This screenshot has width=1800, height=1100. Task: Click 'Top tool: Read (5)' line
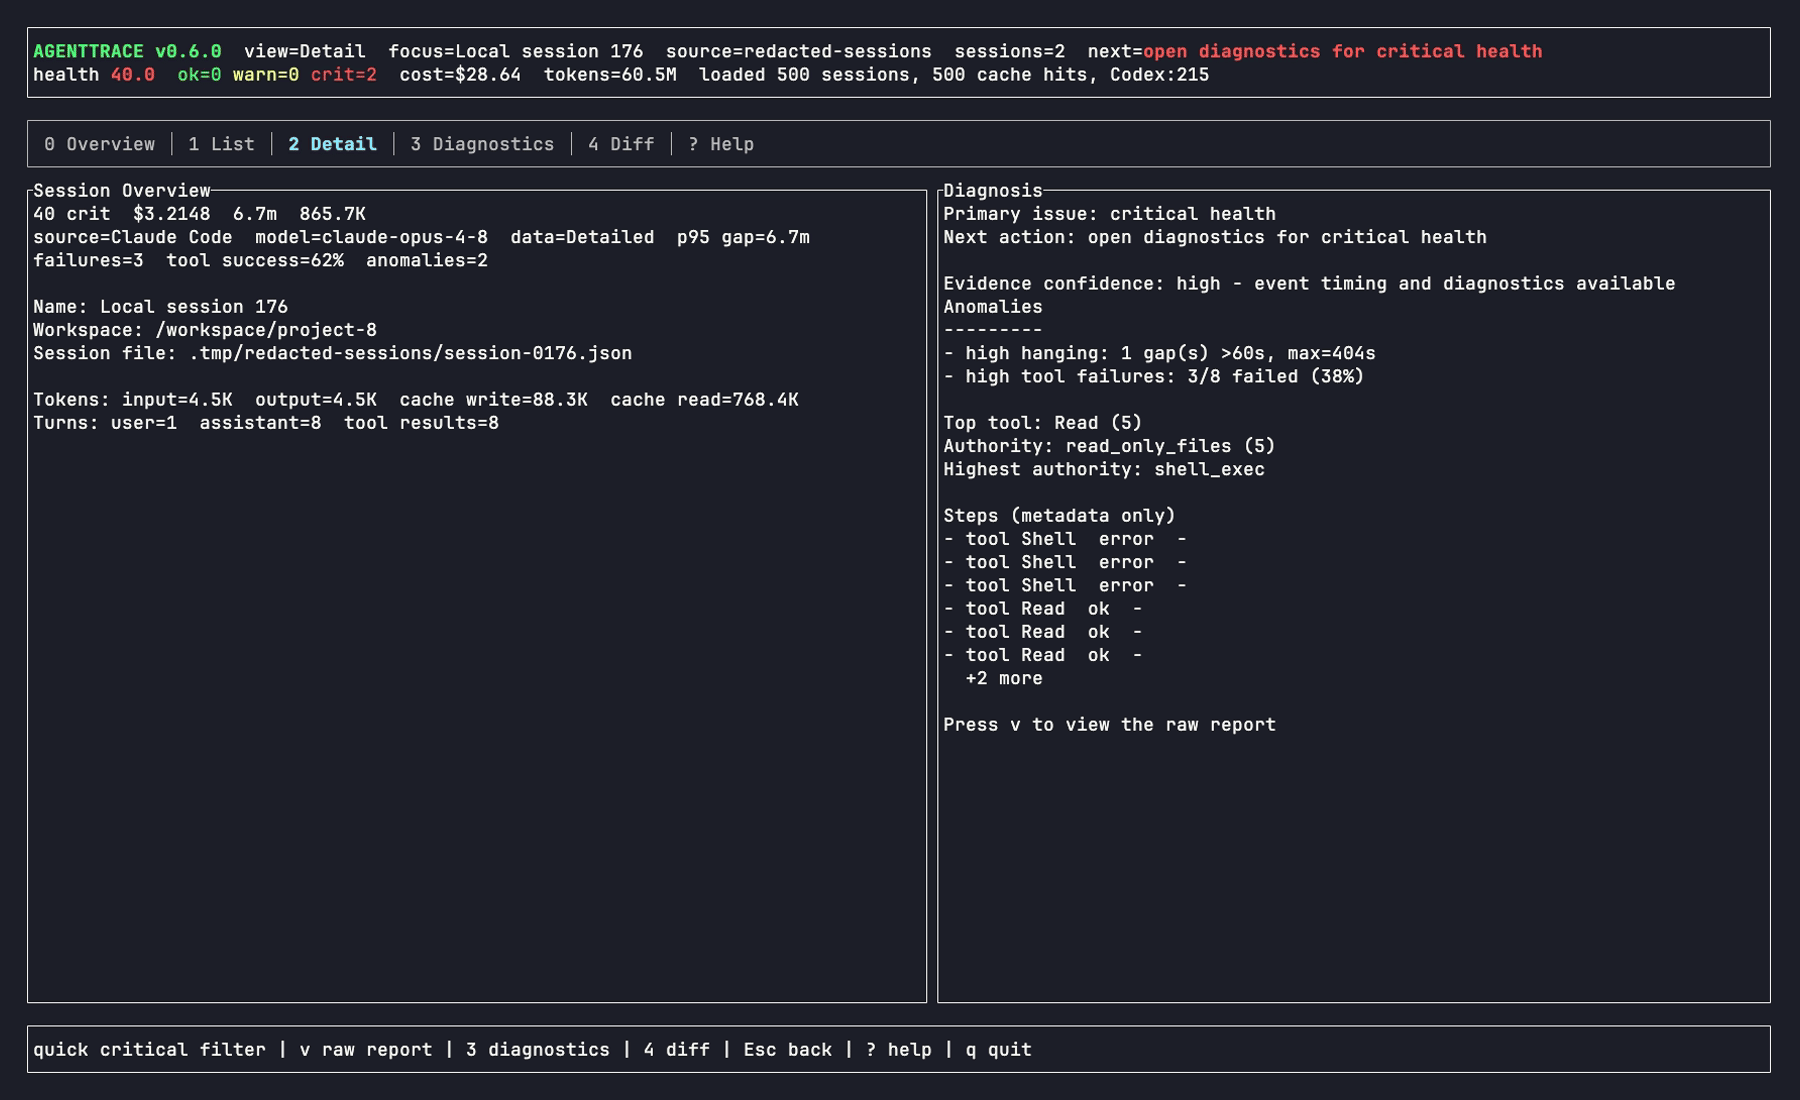[x=1043, y=423]
